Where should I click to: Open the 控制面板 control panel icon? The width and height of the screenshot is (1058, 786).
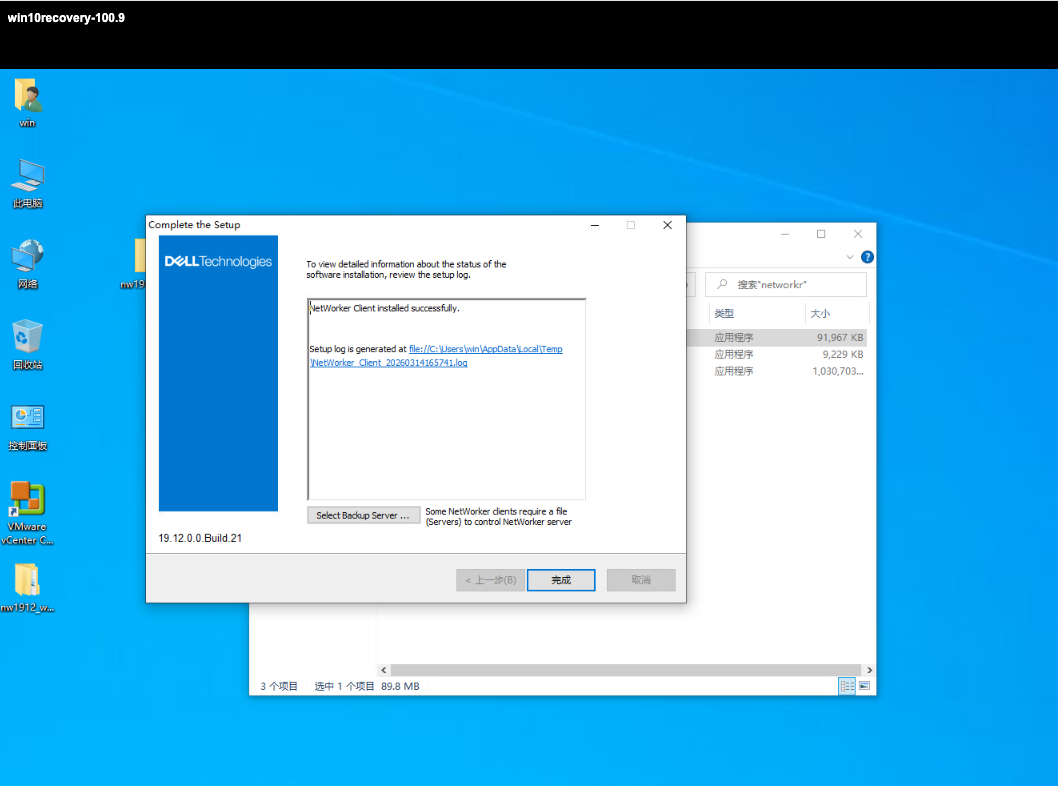27,426
